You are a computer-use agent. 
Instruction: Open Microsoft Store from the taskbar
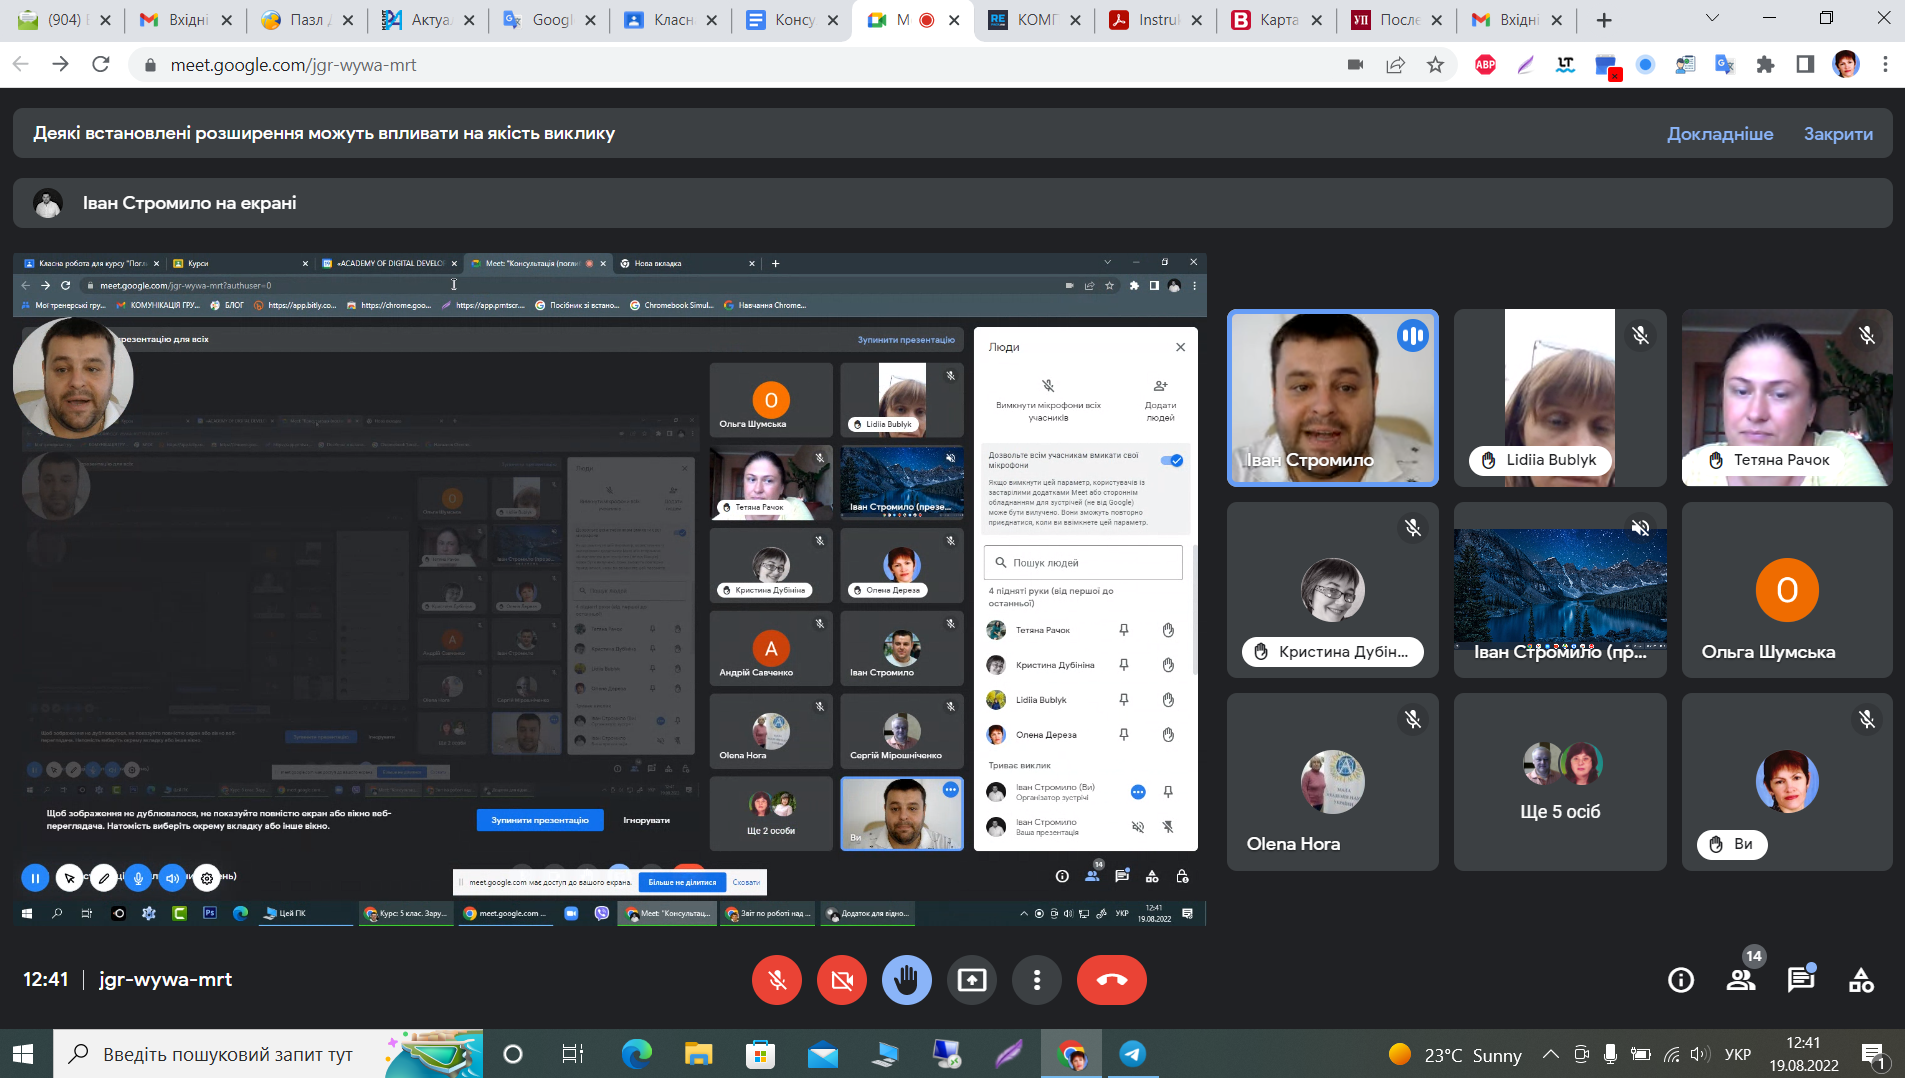(760, 1054)
